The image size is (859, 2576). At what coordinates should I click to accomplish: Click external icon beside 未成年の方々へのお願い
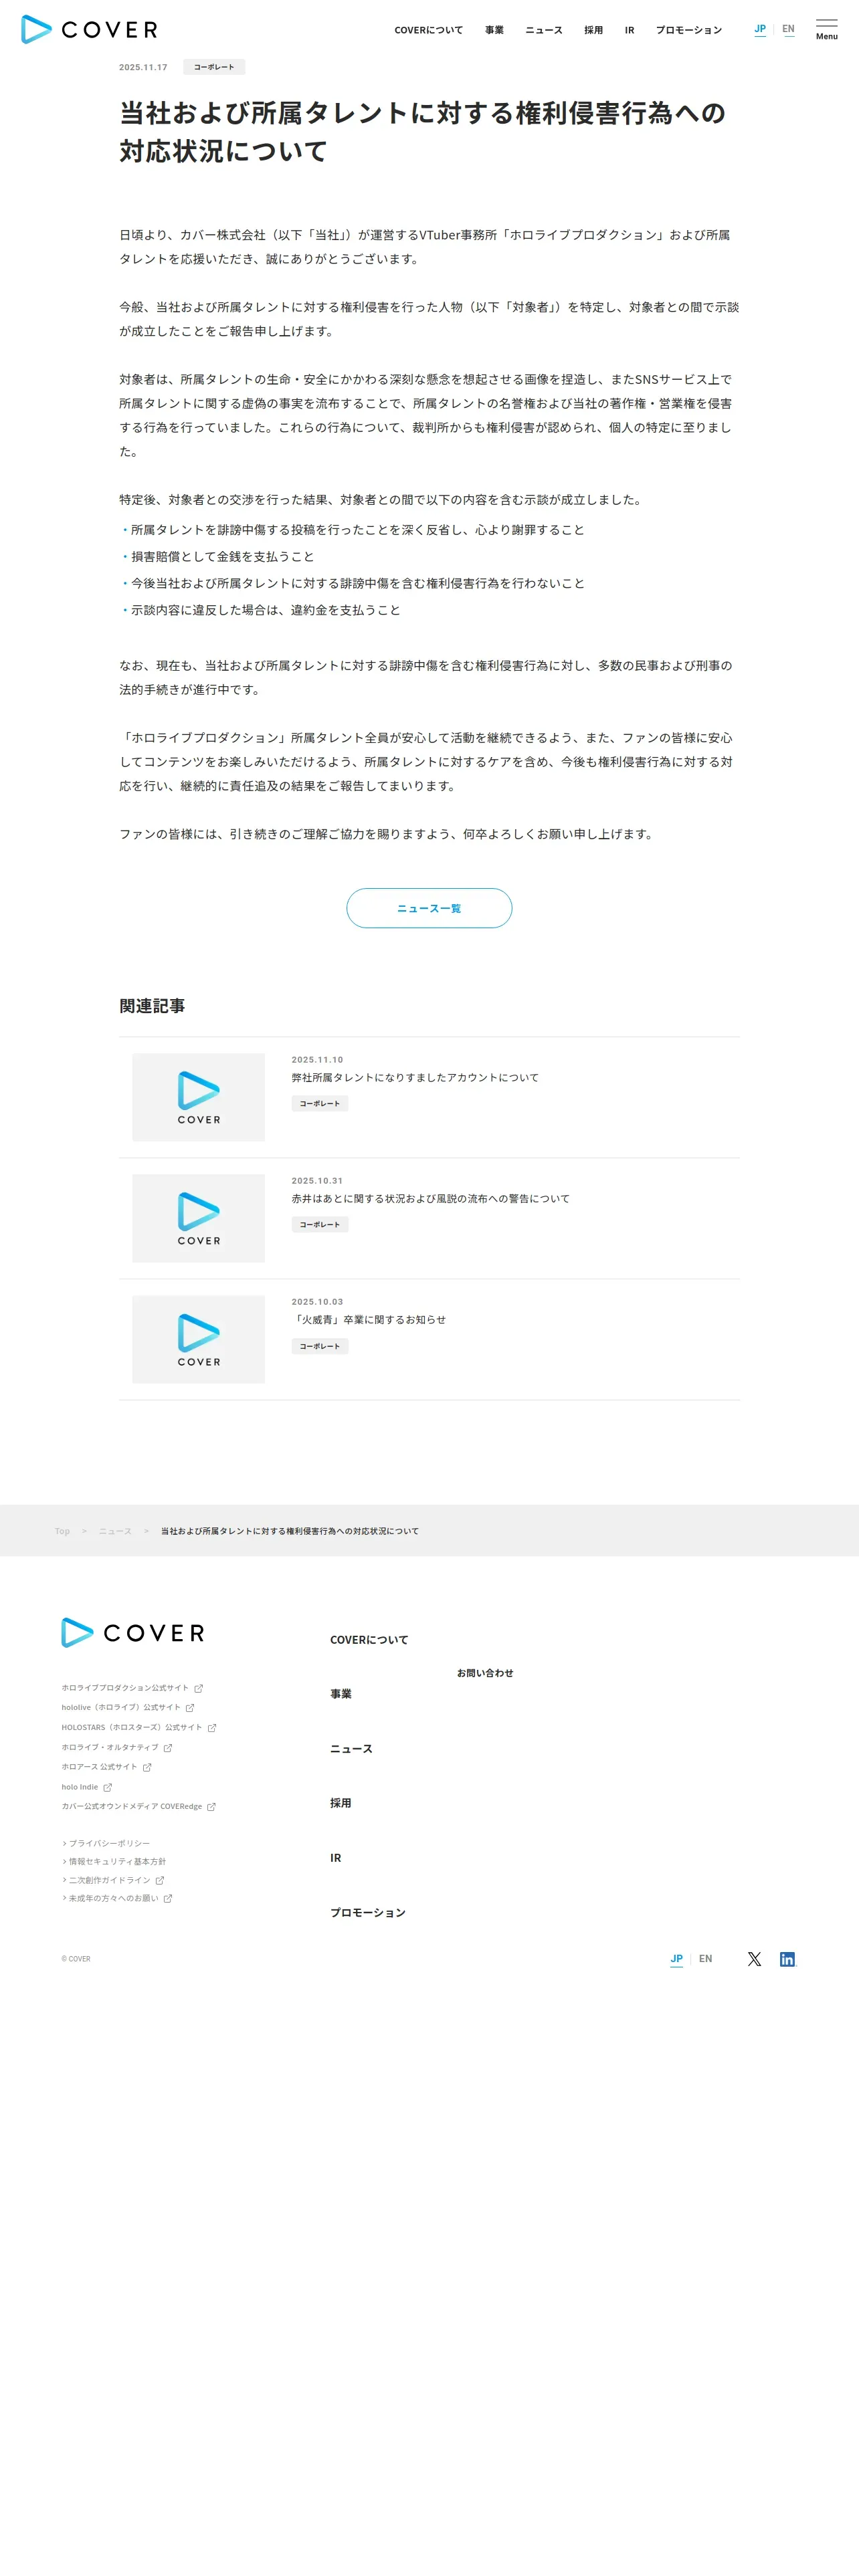point(168,1898)
